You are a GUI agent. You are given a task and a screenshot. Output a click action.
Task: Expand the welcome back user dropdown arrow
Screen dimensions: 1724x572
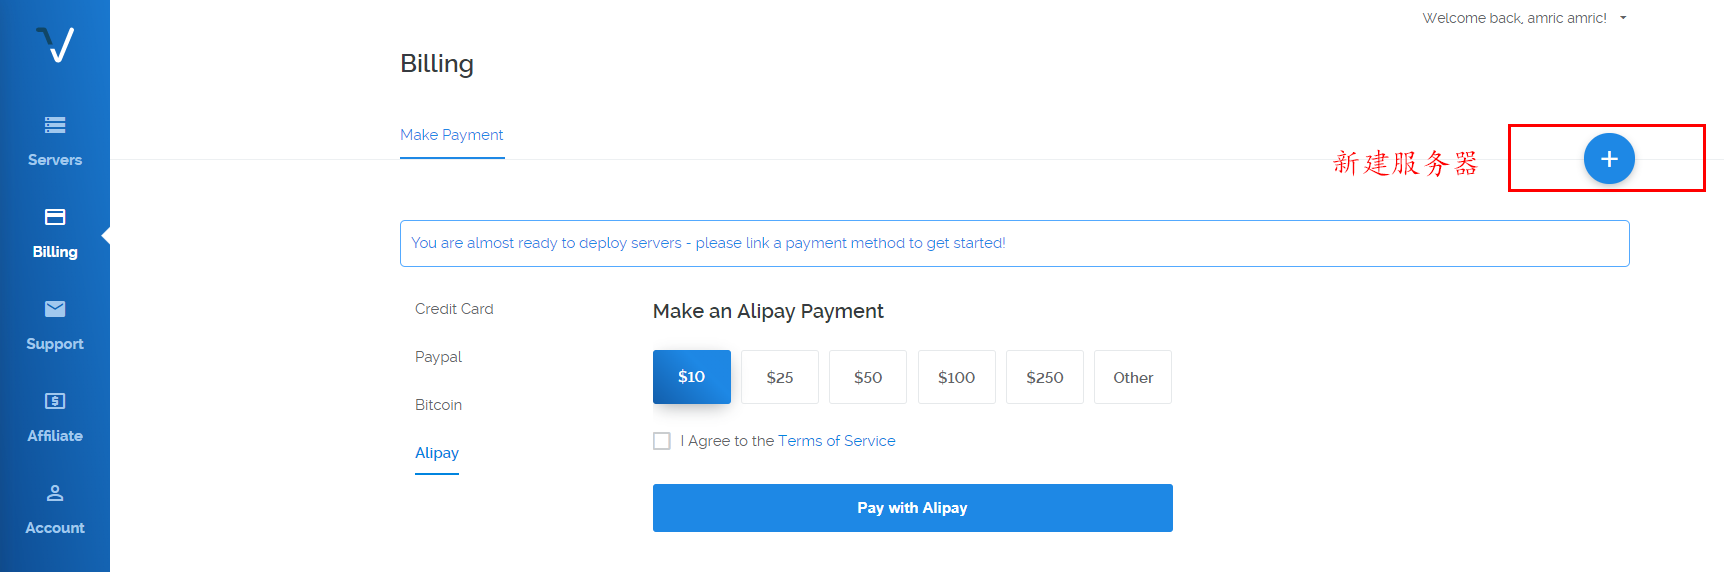click(1623, 18)
